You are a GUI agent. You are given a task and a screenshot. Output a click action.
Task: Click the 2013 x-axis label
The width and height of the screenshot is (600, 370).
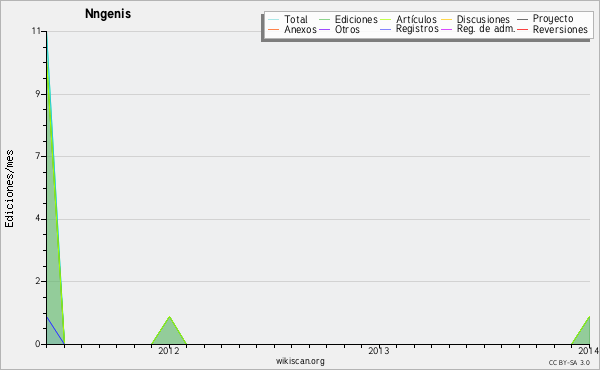point(378,350)
